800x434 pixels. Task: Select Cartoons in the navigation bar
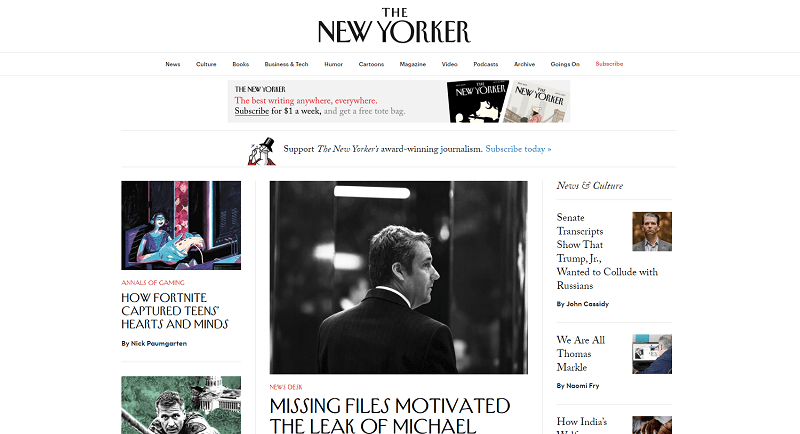click(371, 64)
